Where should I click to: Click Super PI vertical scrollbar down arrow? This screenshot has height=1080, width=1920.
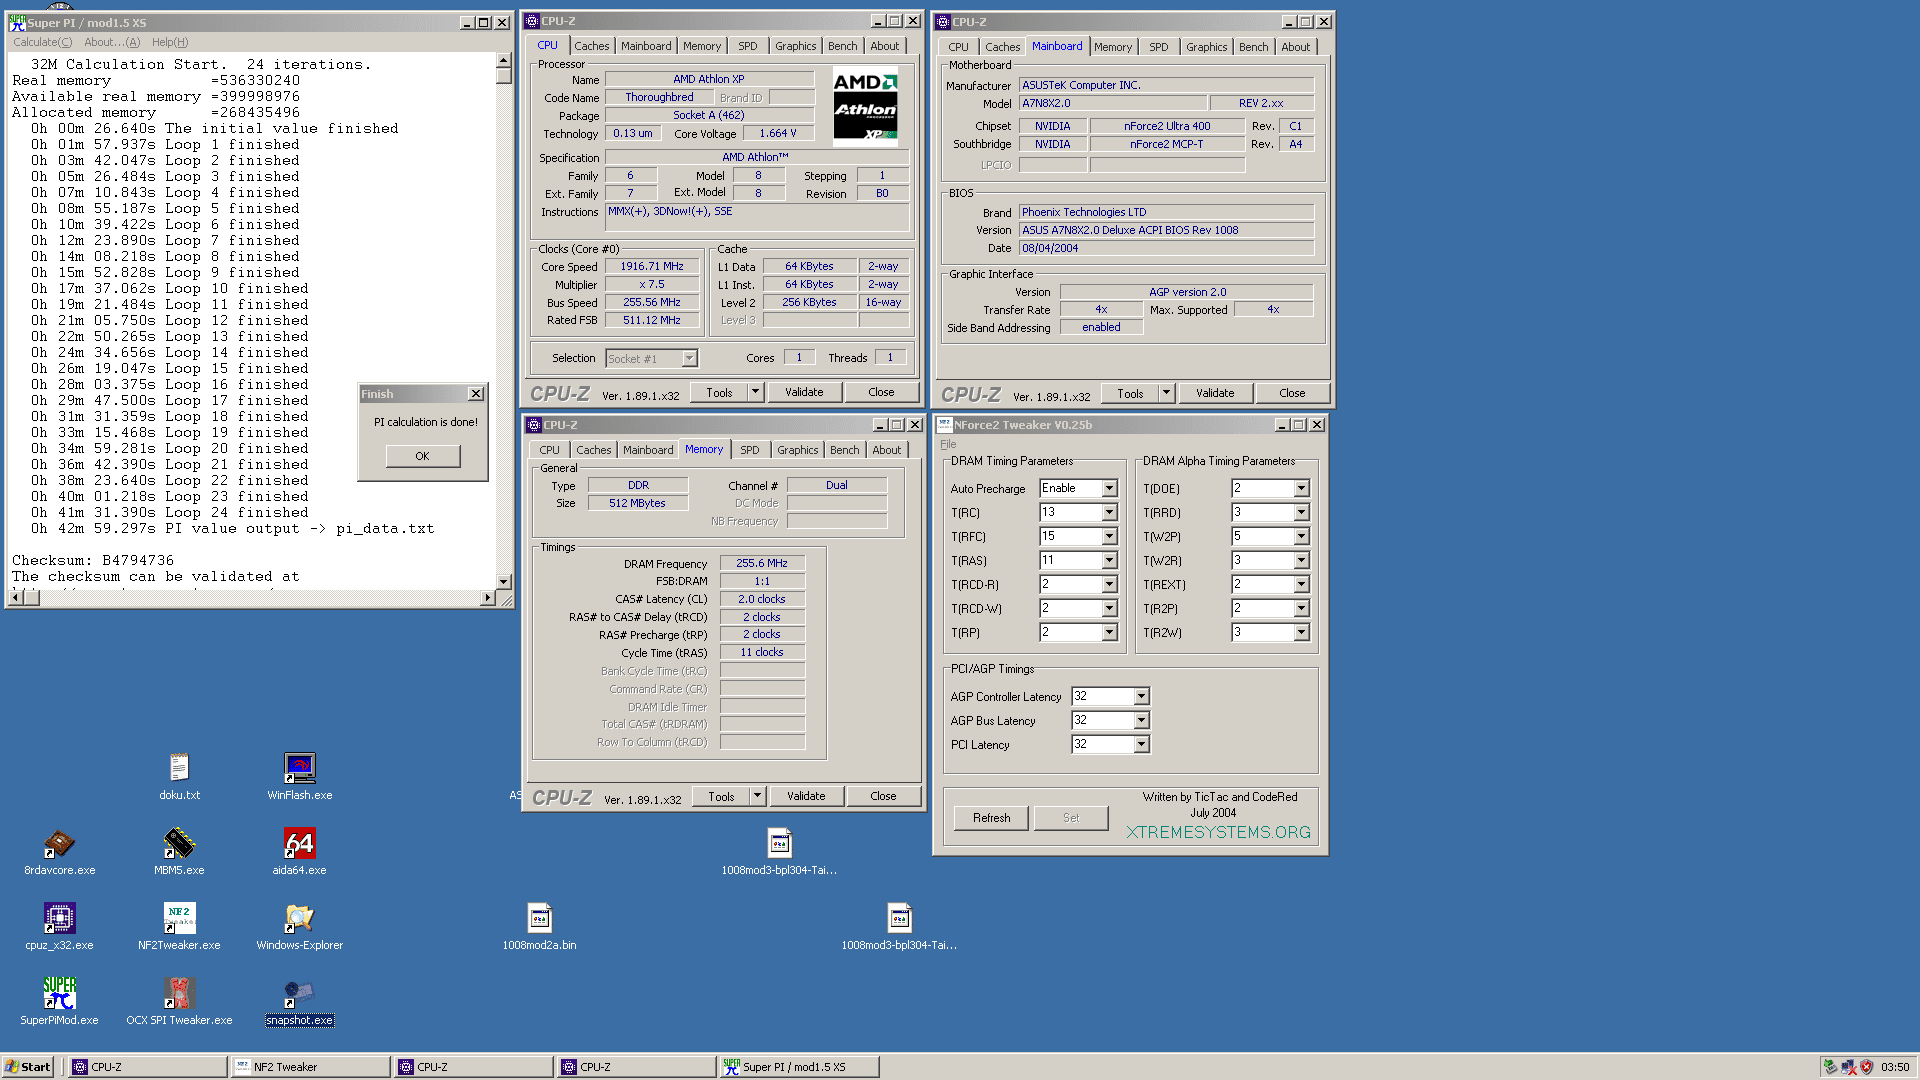[x=504, y=581]
